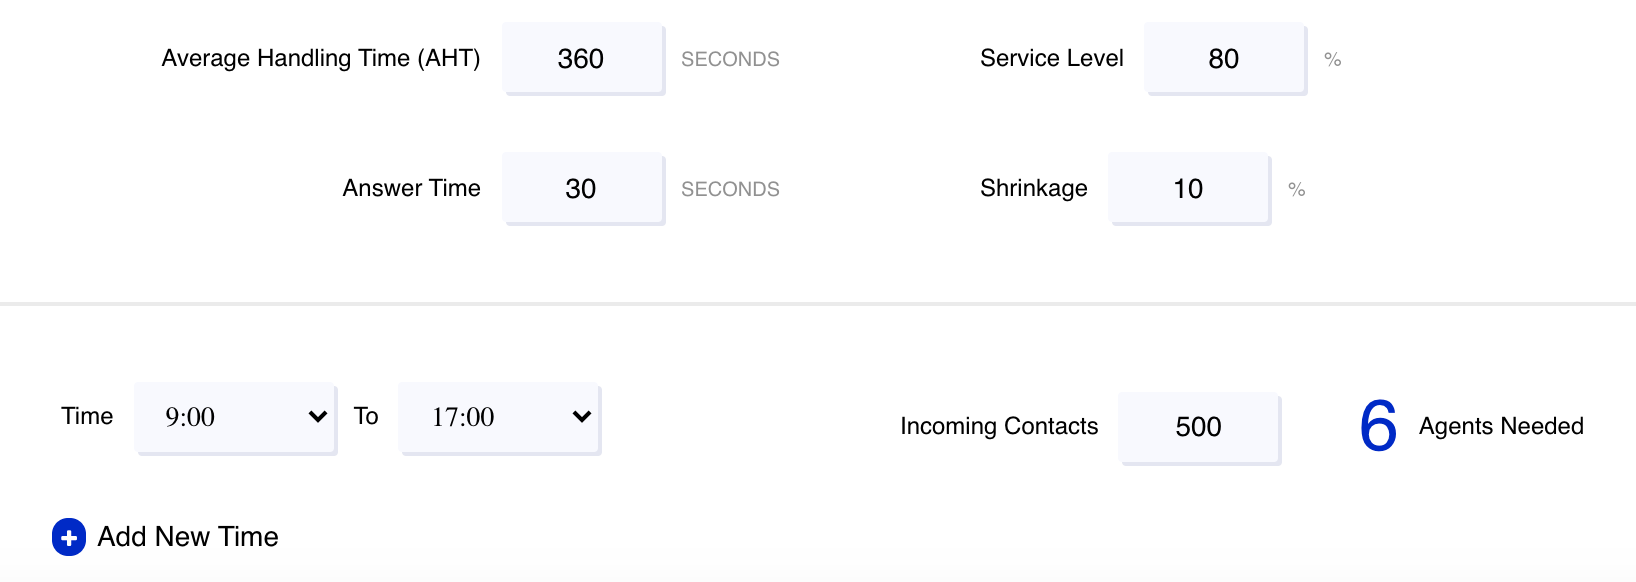The width and height of the screenshot is (1636, 582).
Task: Click the SECONDS unit beside the AHT field
Action: (730, 60)
